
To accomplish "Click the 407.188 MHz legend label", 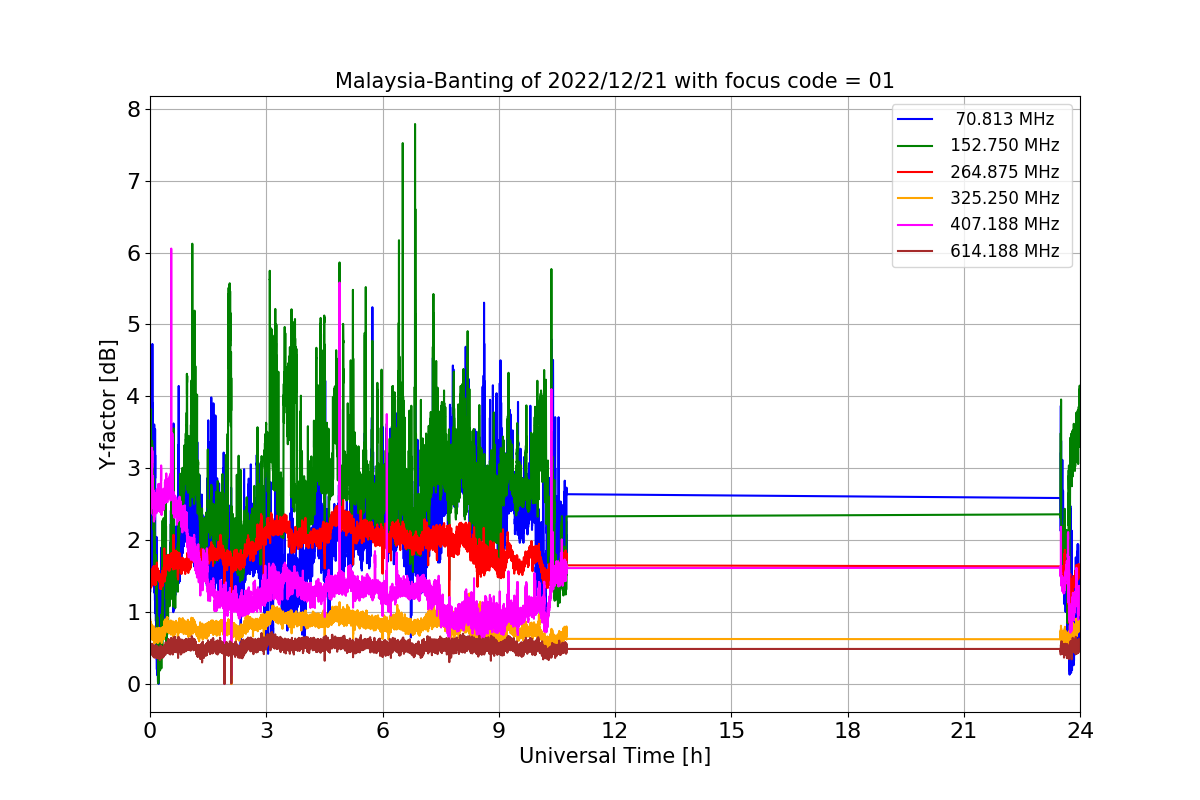I will (x=1004, y=224).
